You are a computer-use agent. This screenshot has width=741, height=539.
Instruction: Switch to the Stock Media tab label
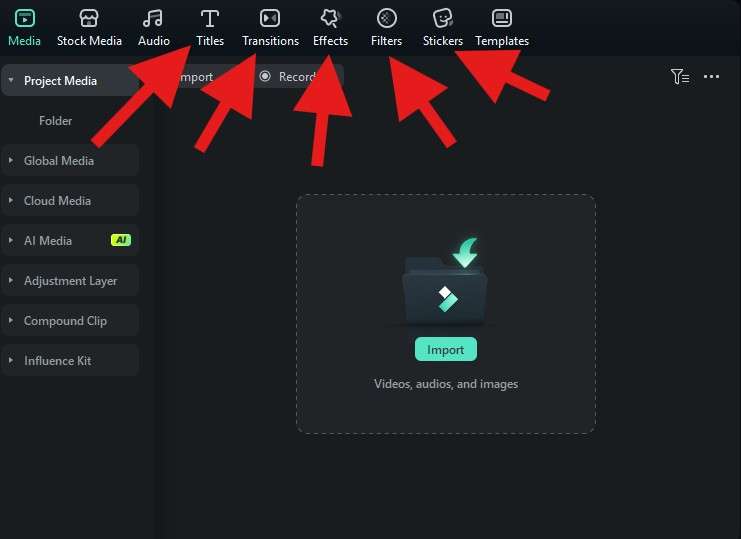click(89, 41)
